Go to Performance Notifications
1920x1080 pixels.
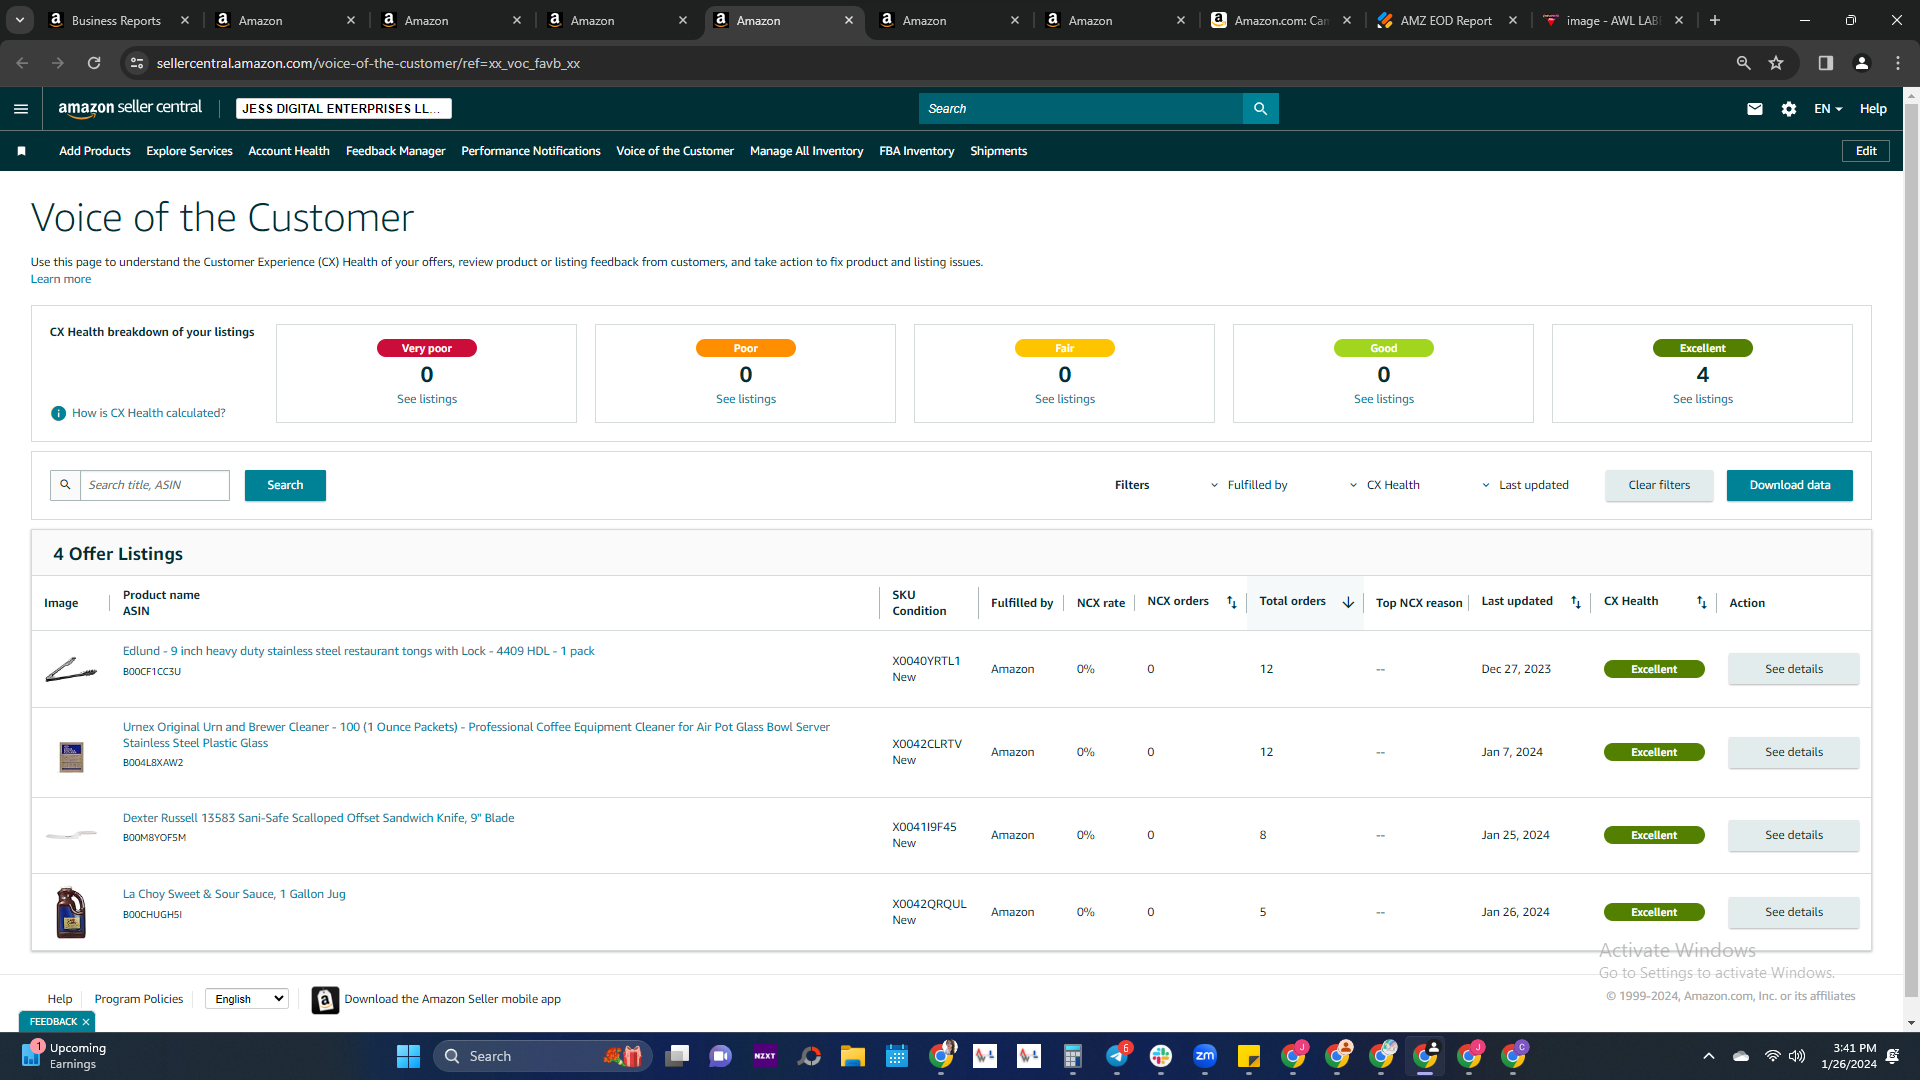tap(531, 151)
